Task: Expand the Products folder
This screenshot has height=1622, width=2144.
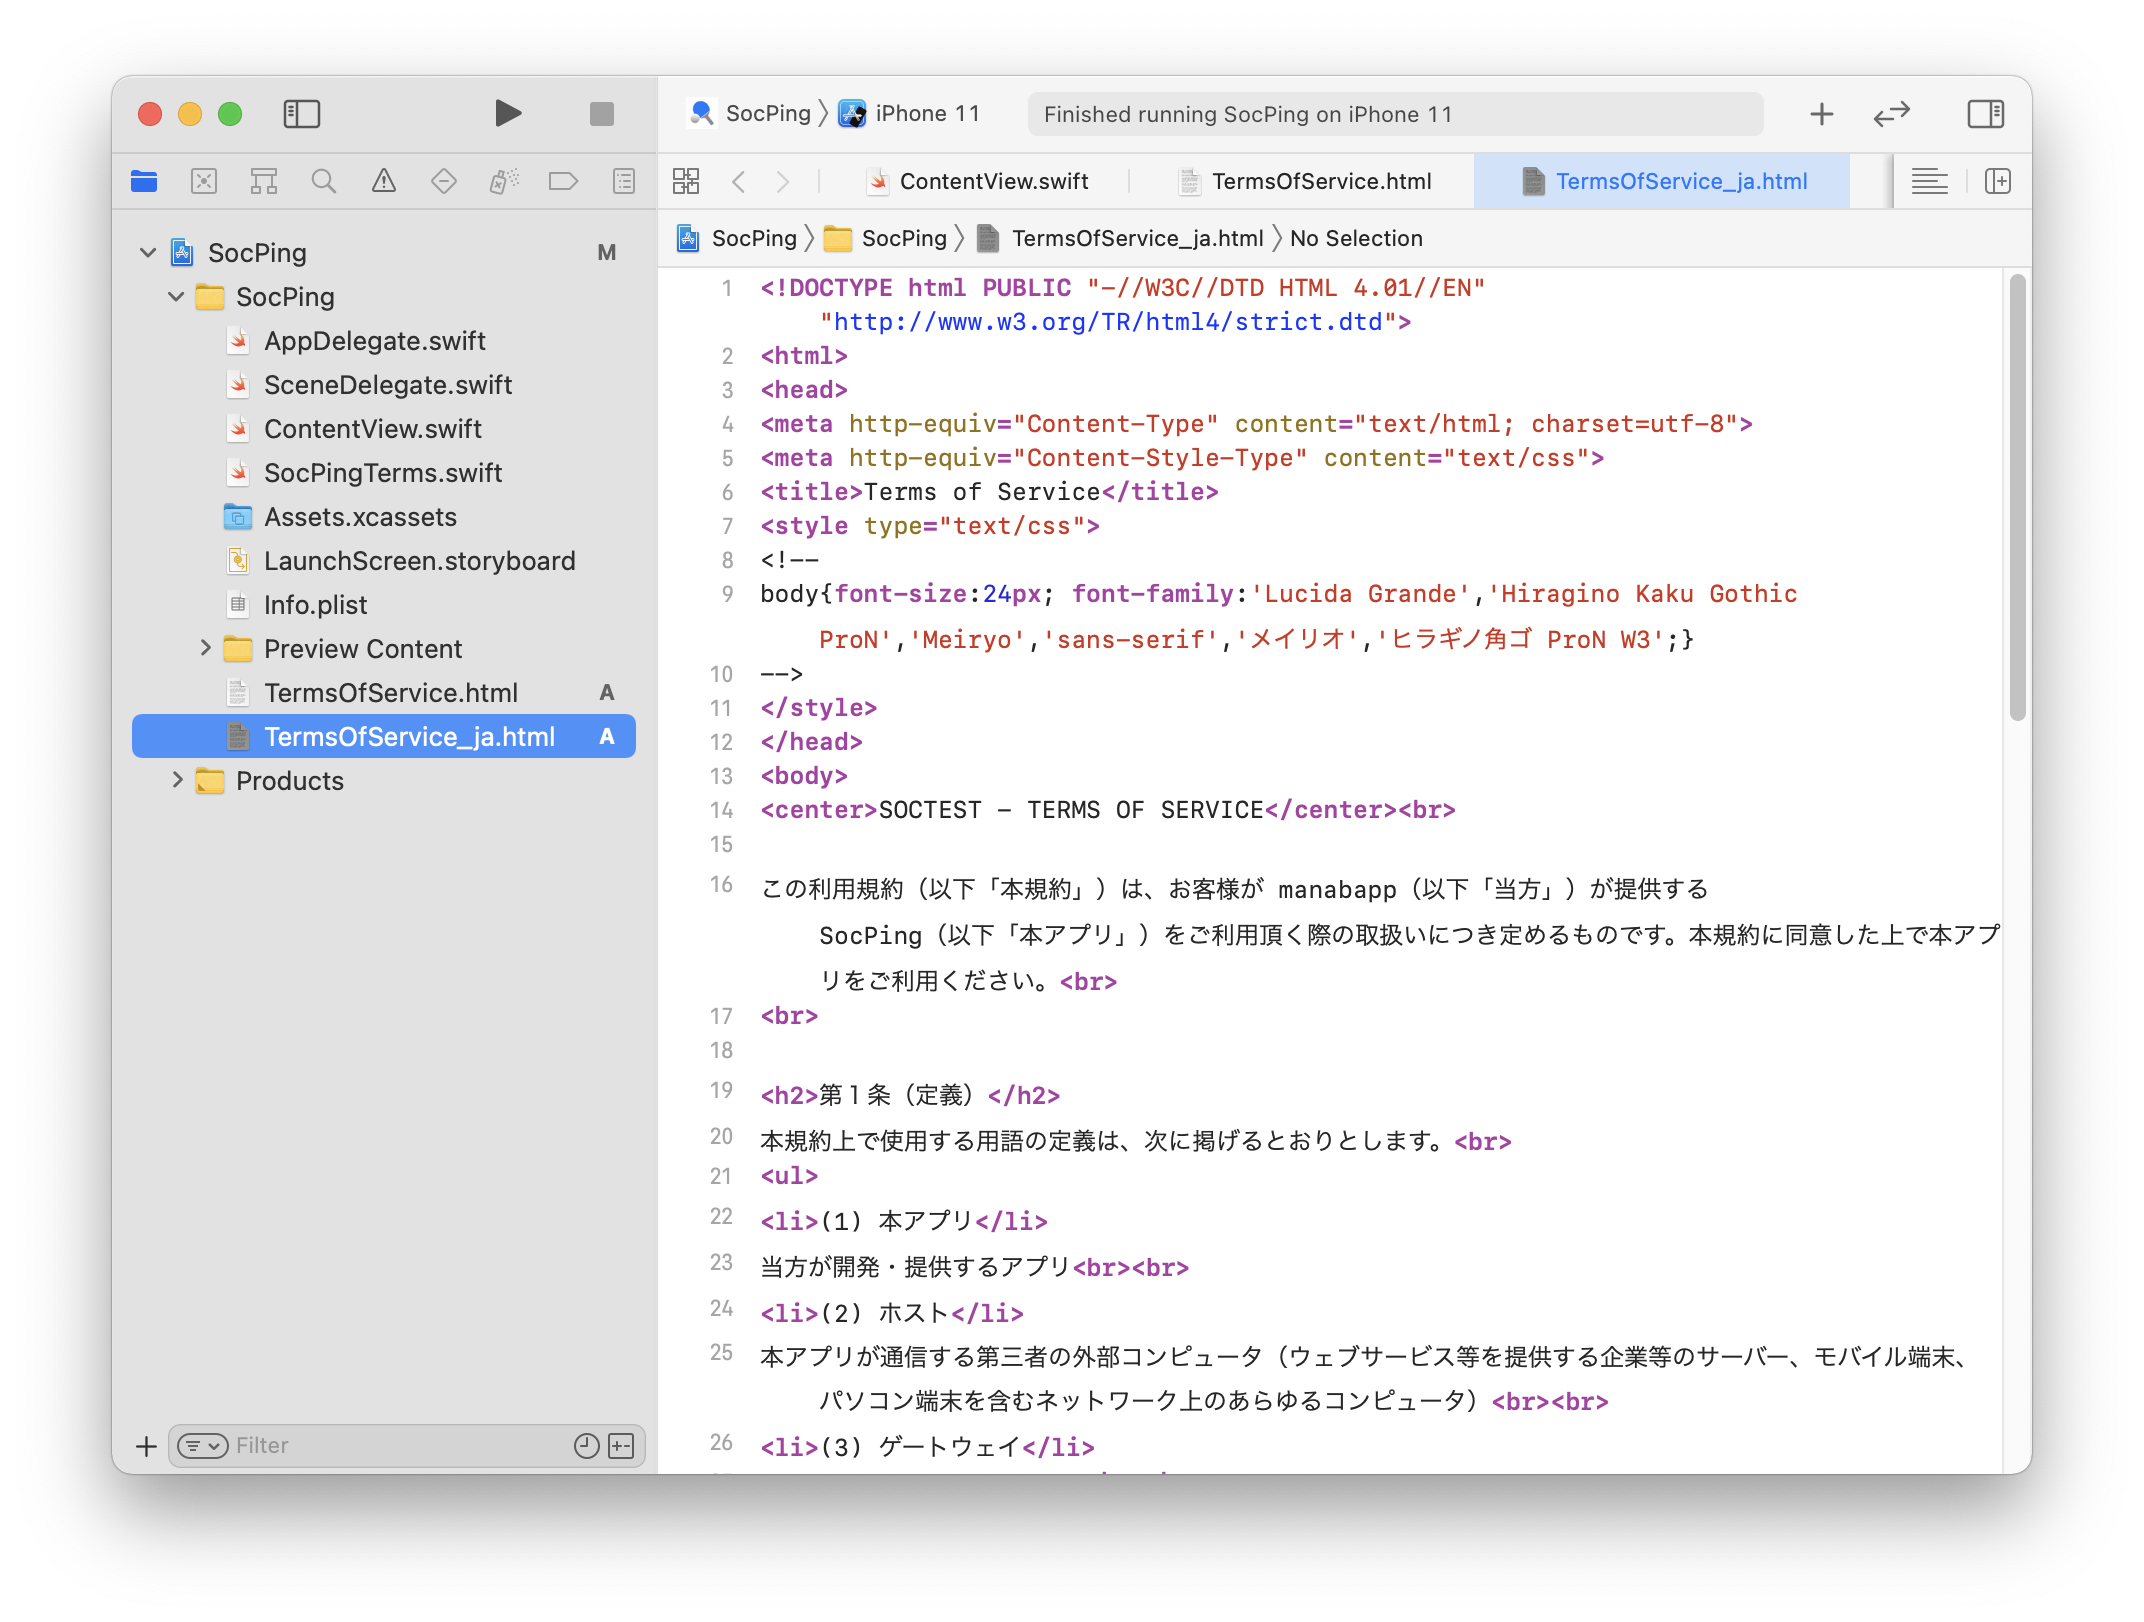Action: tap(177, 780)
